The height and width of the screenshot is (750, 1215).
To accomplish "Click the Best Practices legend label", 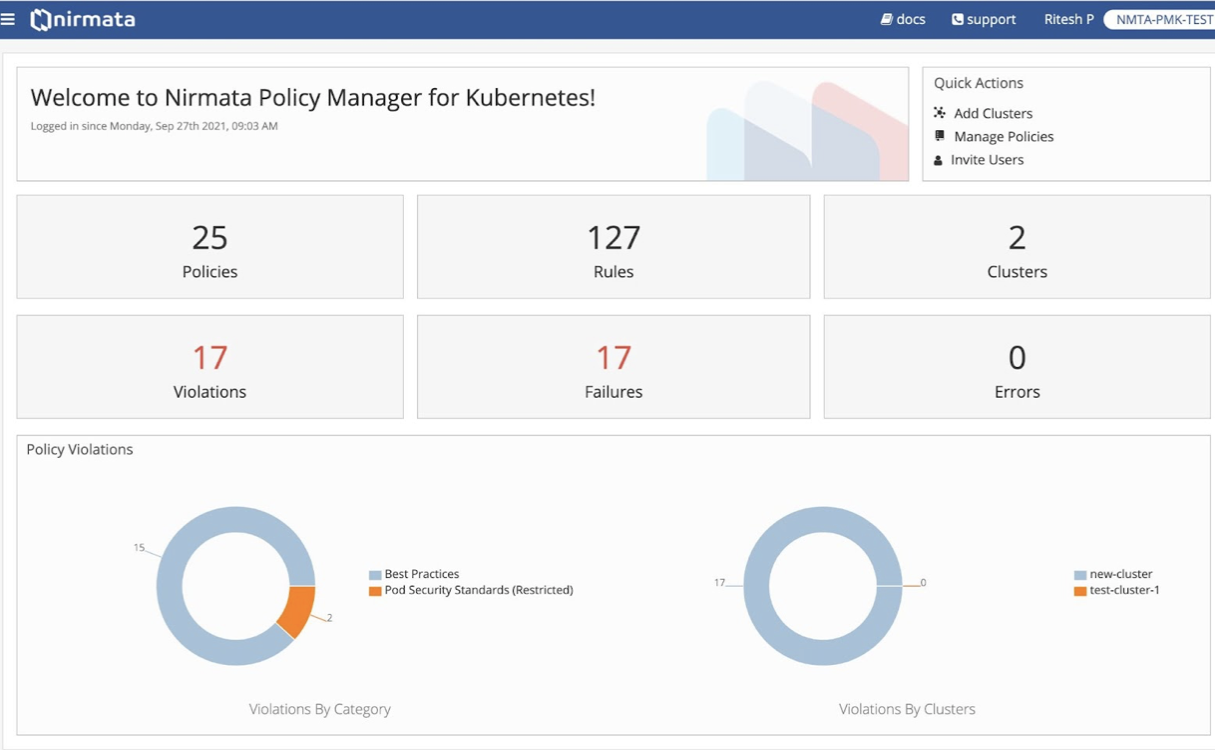I will [x=422, y=574].
